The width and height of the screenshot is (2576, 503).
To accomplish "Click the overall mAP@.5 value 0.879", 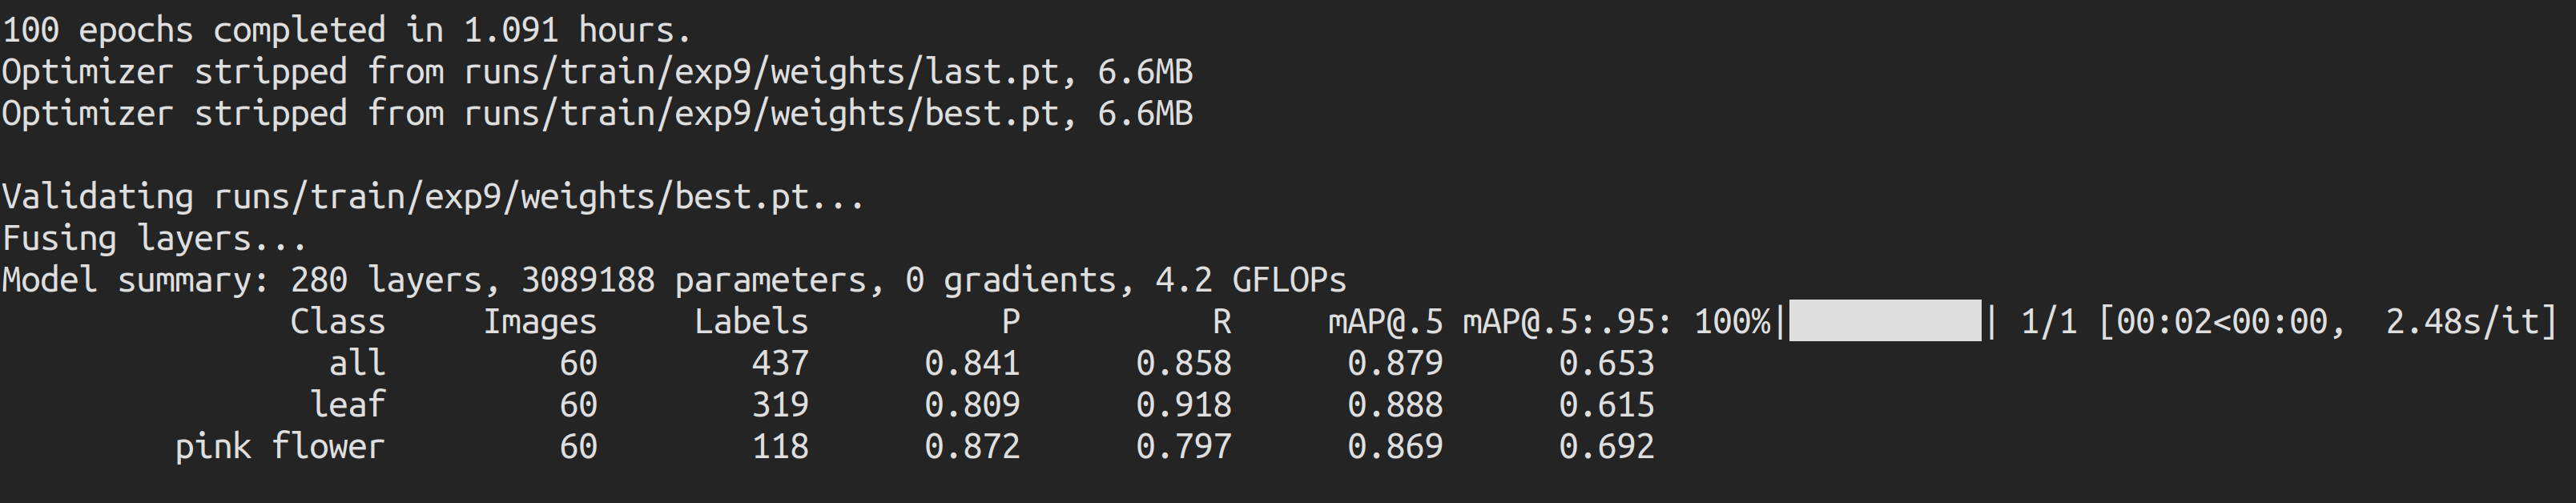I will (x=1395, y=363).
